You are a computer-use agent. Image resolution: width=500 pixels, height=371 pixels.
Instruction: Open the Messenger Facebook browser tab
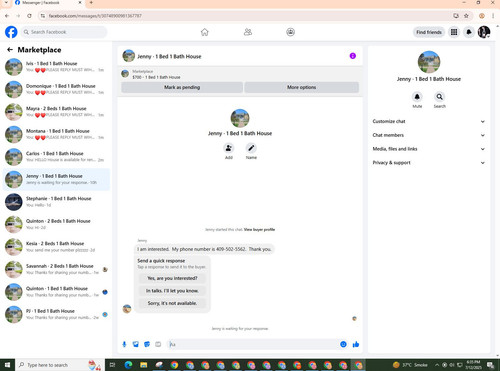(47, 3)
